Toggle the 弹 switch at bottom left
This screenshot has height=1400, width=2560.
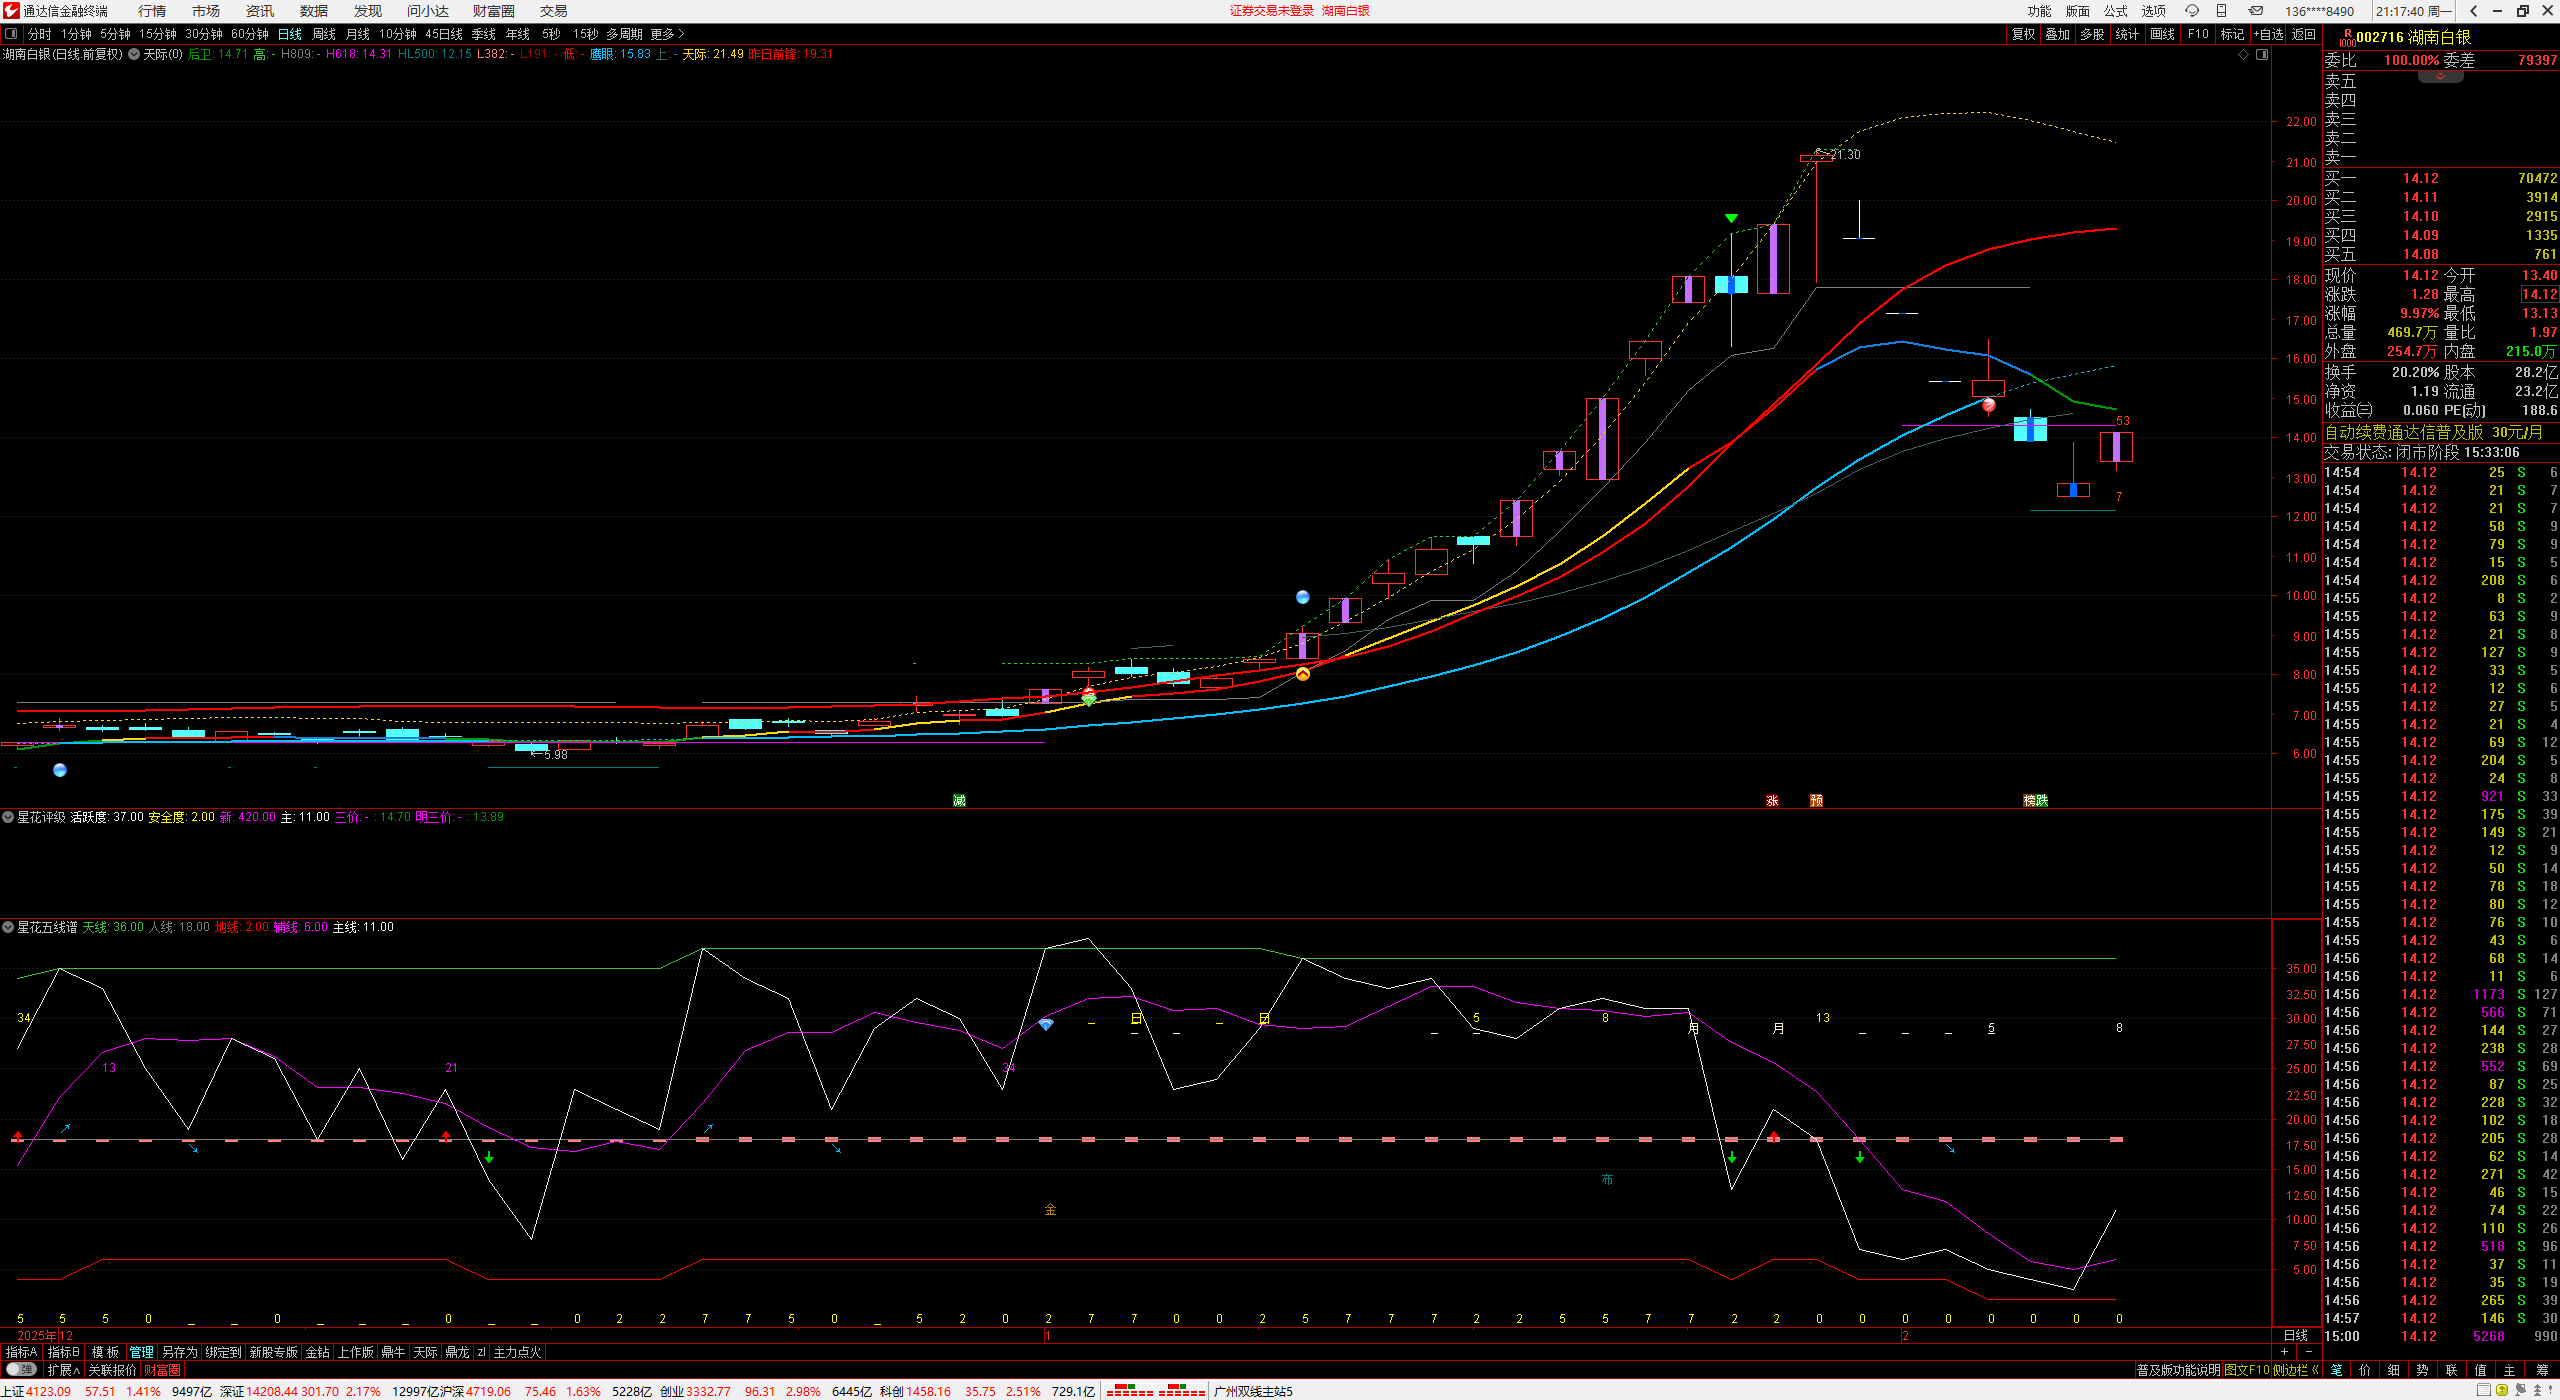coord(20,1370)
